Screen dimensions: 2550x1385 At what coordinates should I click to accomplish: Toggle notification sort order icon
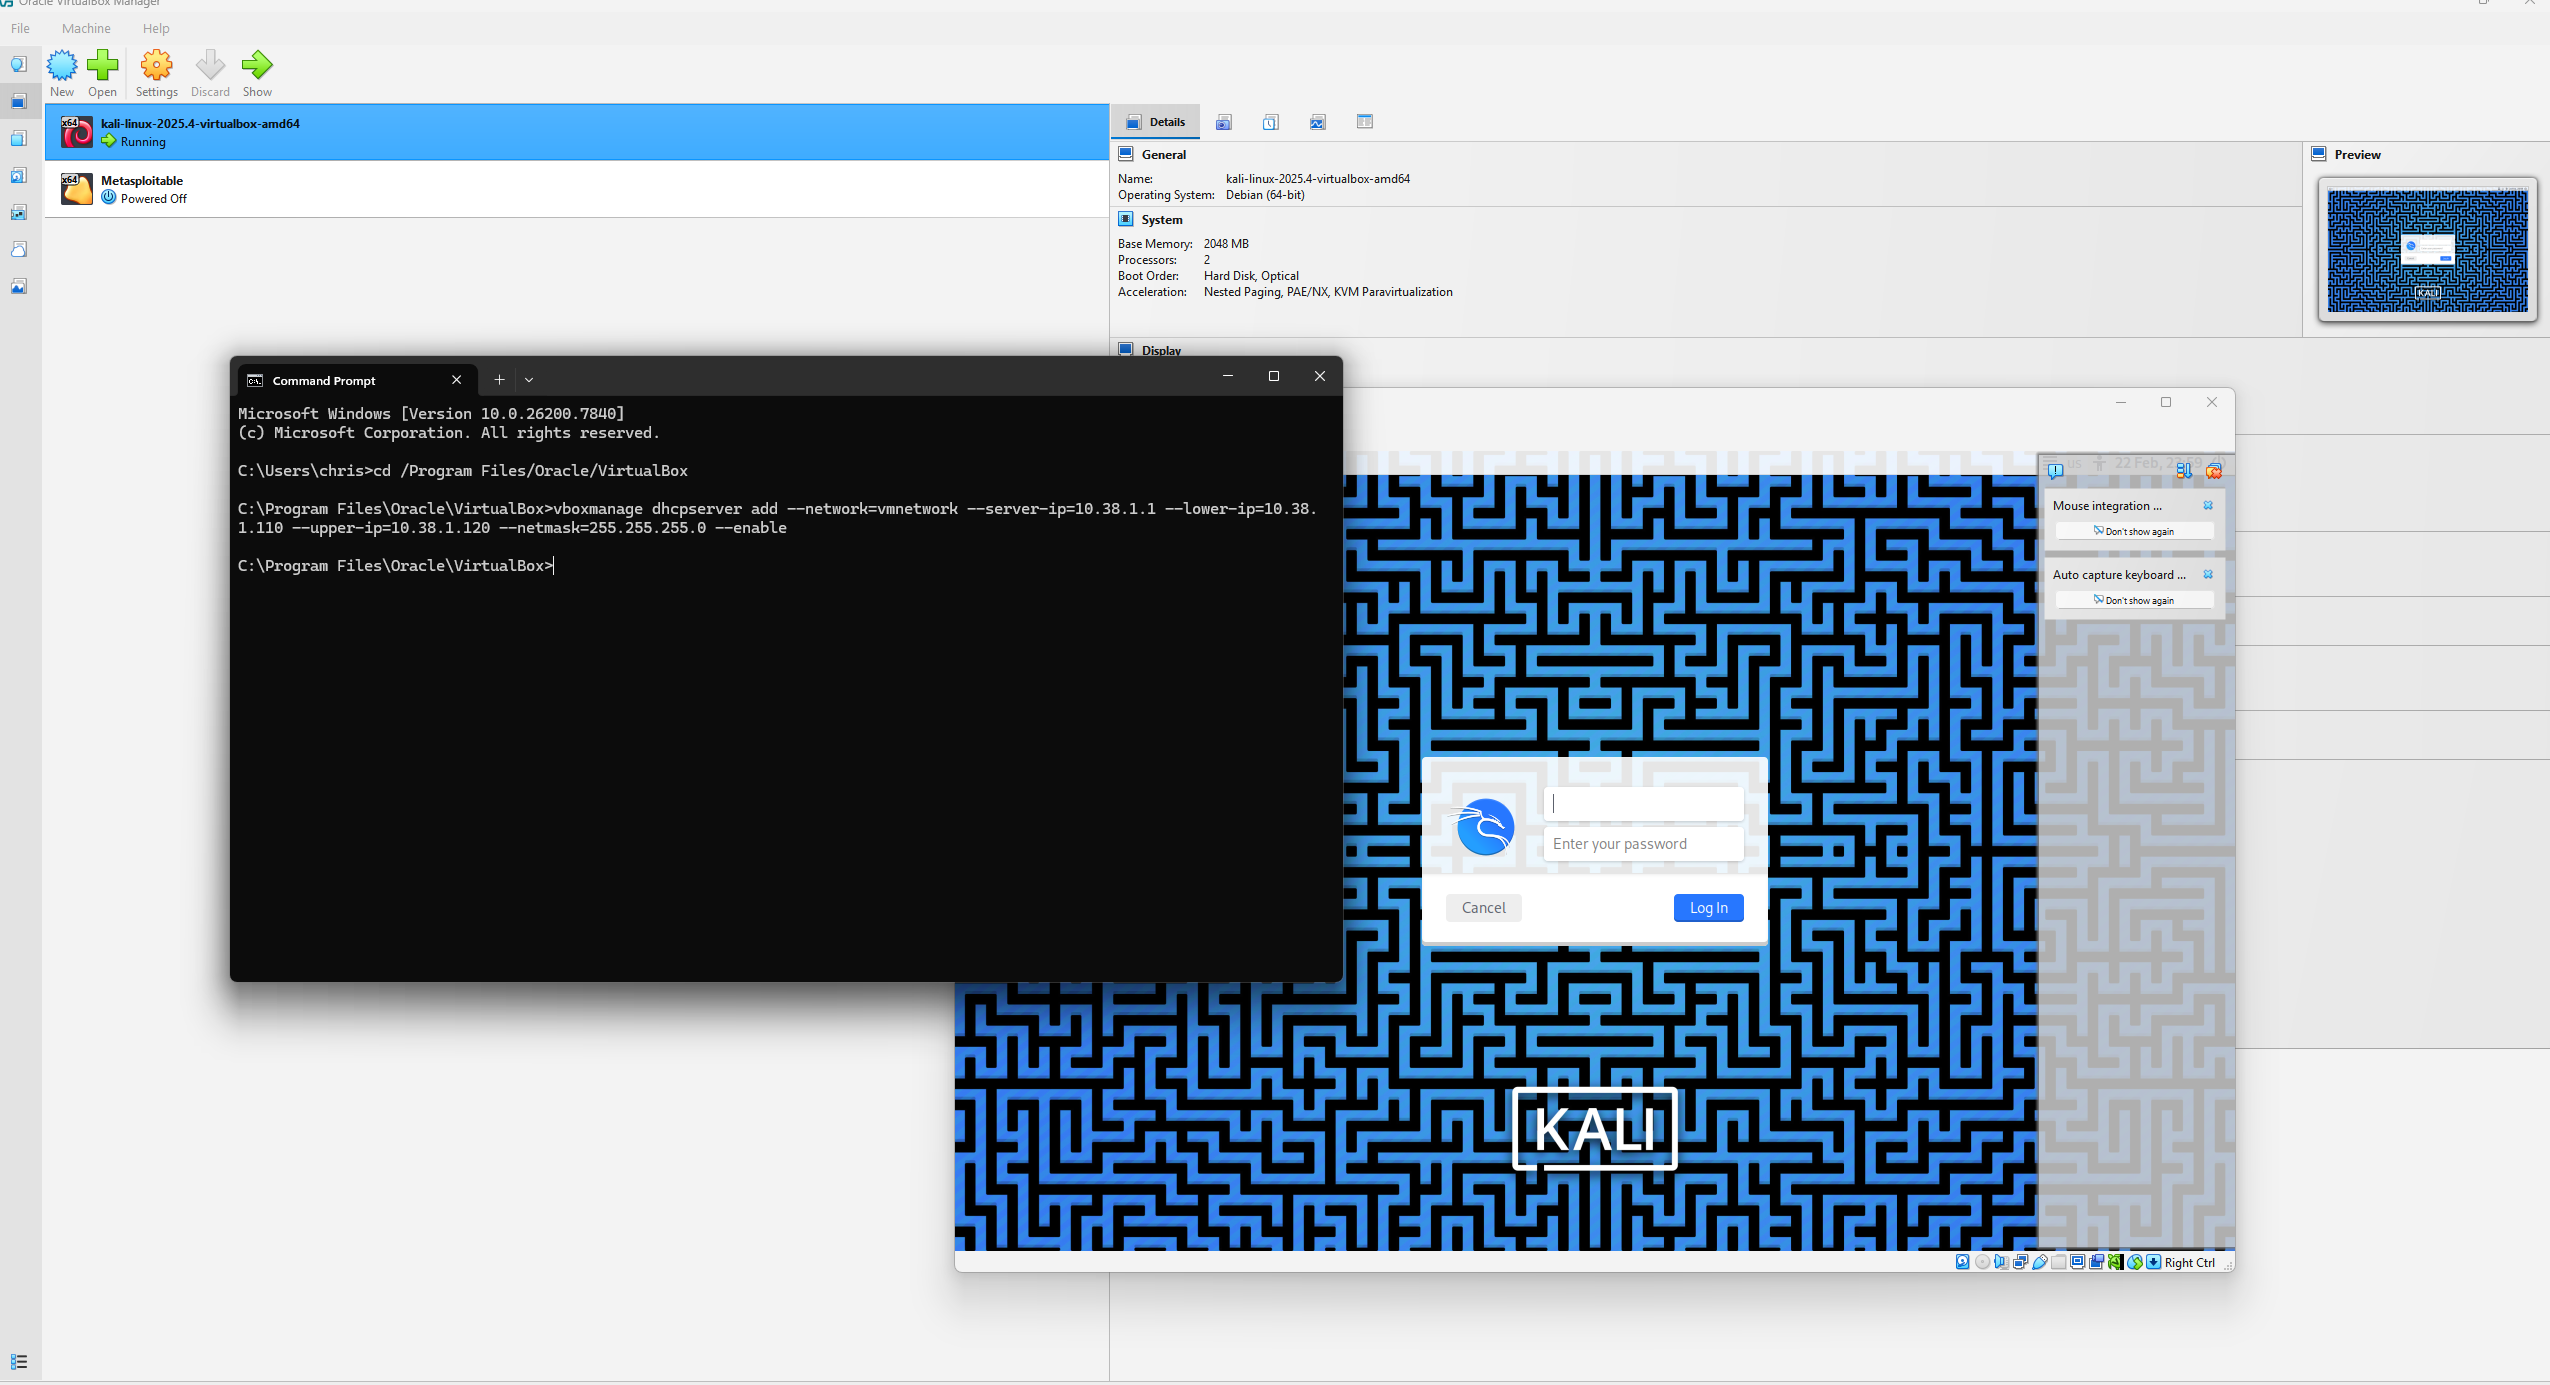click(2184, 470)
